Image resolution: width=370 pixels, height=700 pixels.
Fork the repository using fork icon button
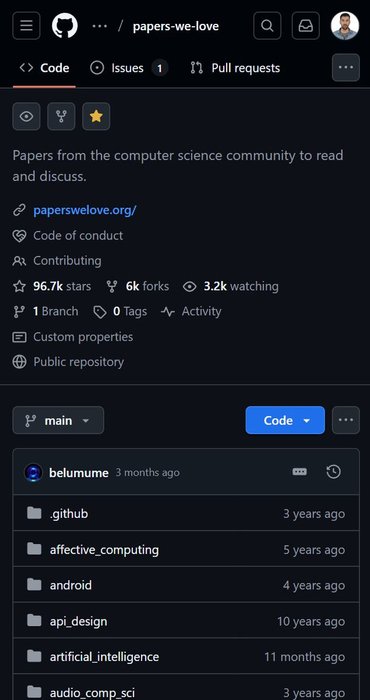[61, 117]
